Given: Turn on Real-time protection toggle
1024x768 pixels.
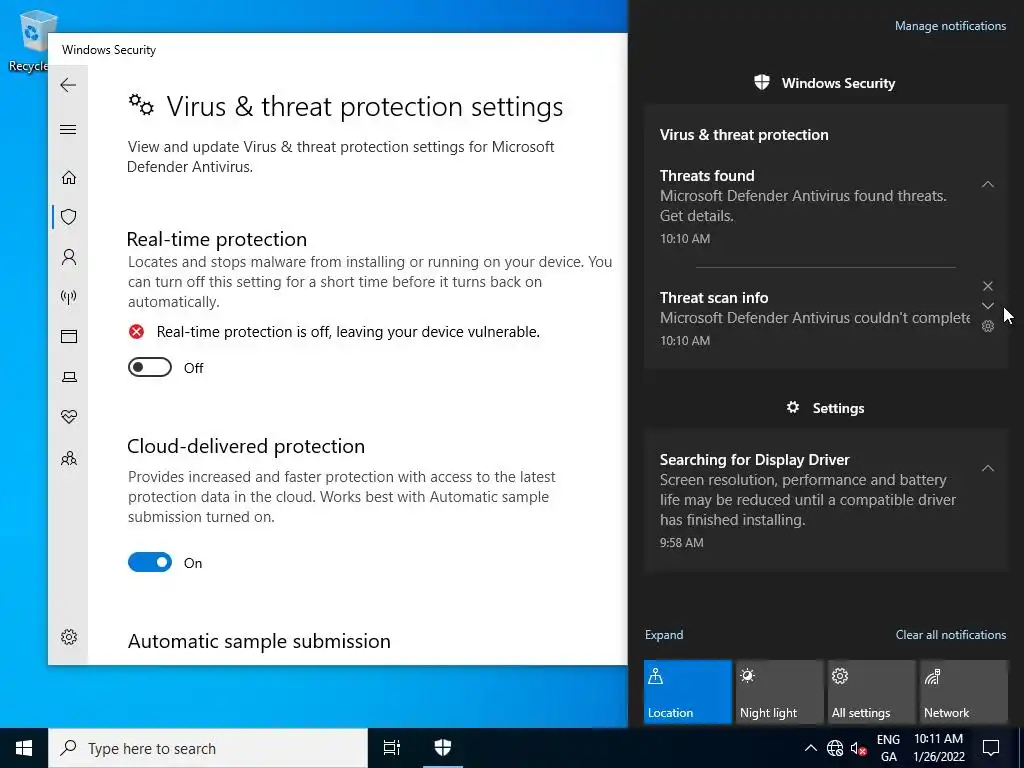Looking at the screenshot, I should tap(150, 368).
